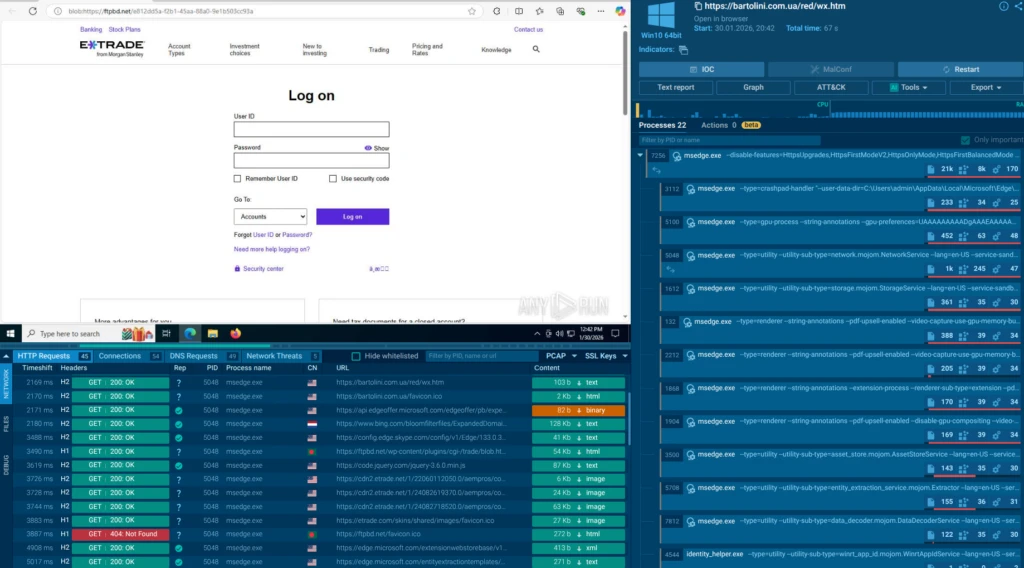Click the share icon in the task header
The height and width of the screenshot is (568, 1024).
coord(1019,6)
